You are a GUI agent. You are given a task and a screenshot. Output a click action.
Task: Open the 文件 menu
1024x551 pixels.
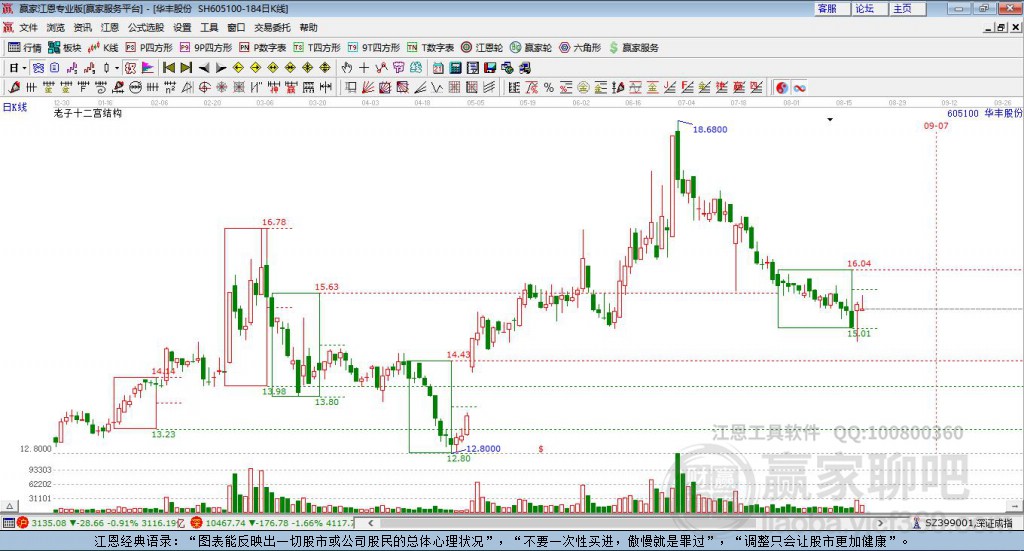pos(28,27)
